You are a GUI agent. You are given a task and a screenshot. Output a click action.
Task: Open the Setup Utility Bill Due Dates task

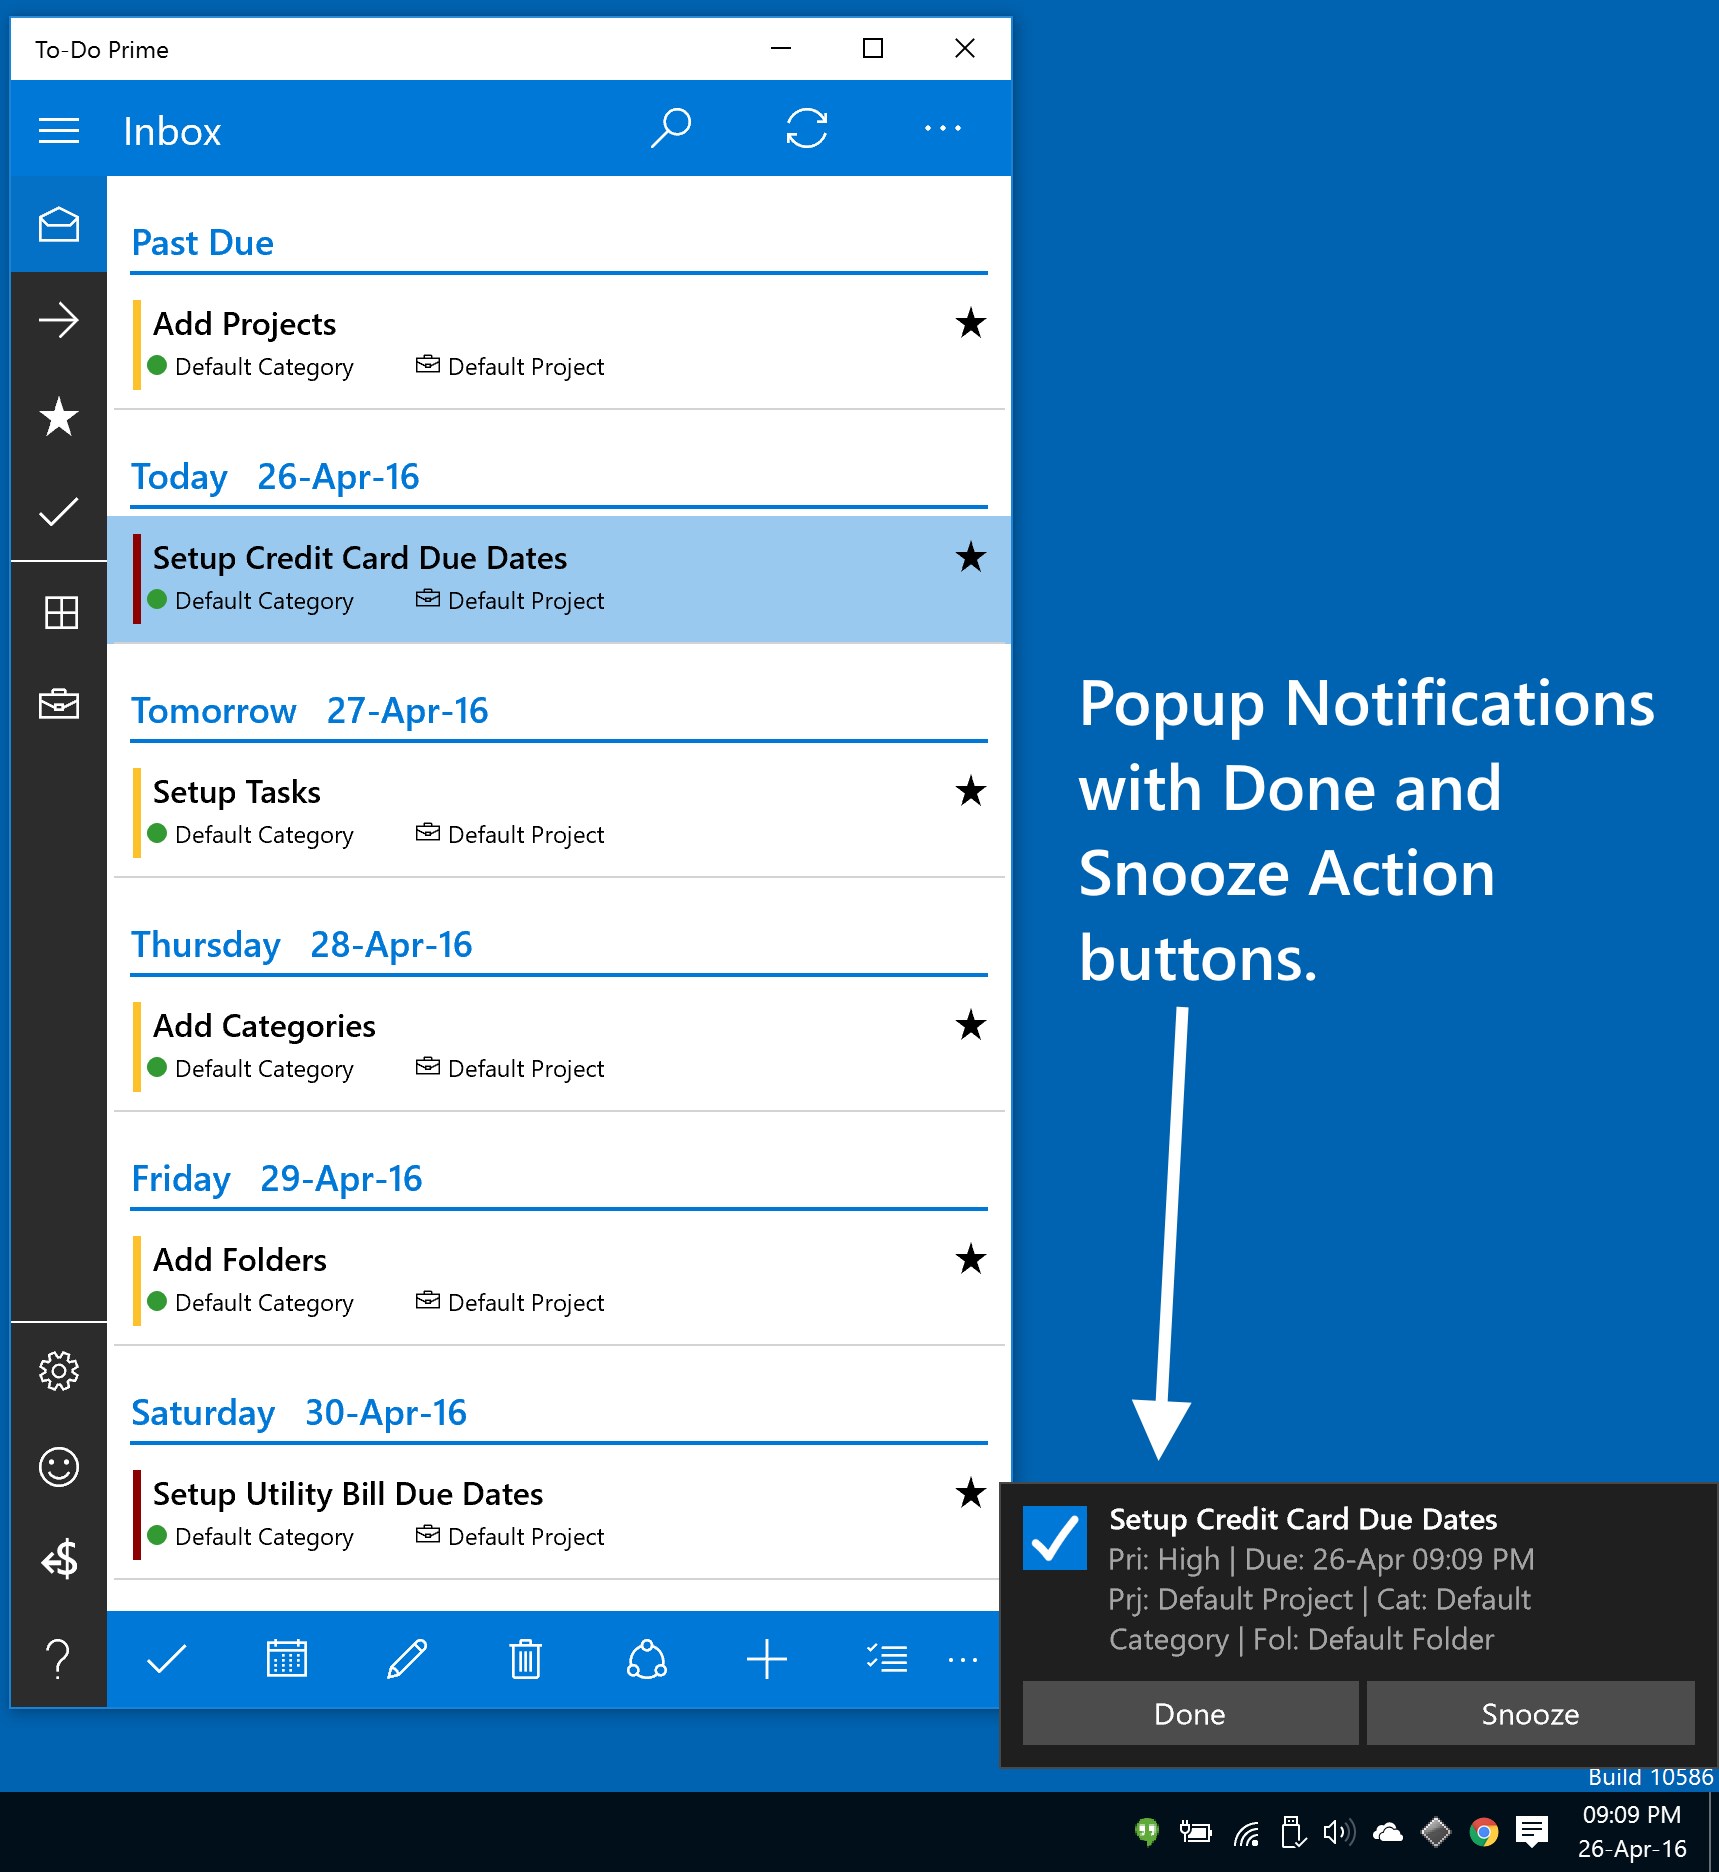click(x=559, y=1514)
